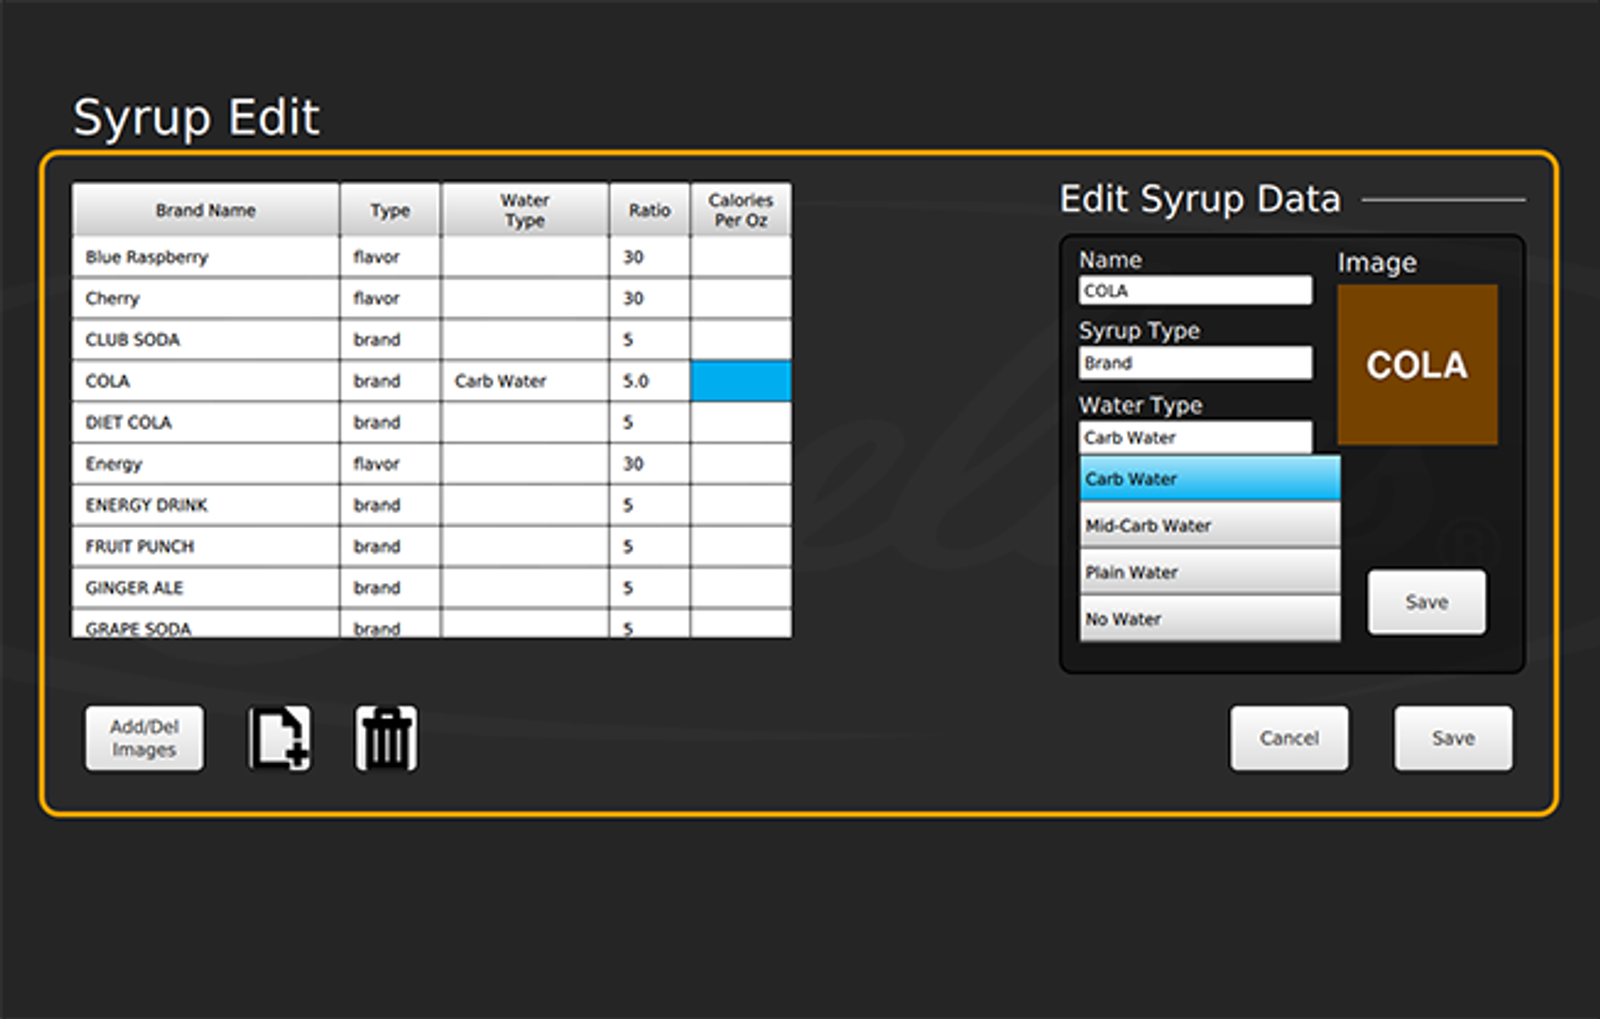Screen dimensions: 1600x1019
Task: Click the 5.0 ratio cell for COLA
Action: click(649, 381)
